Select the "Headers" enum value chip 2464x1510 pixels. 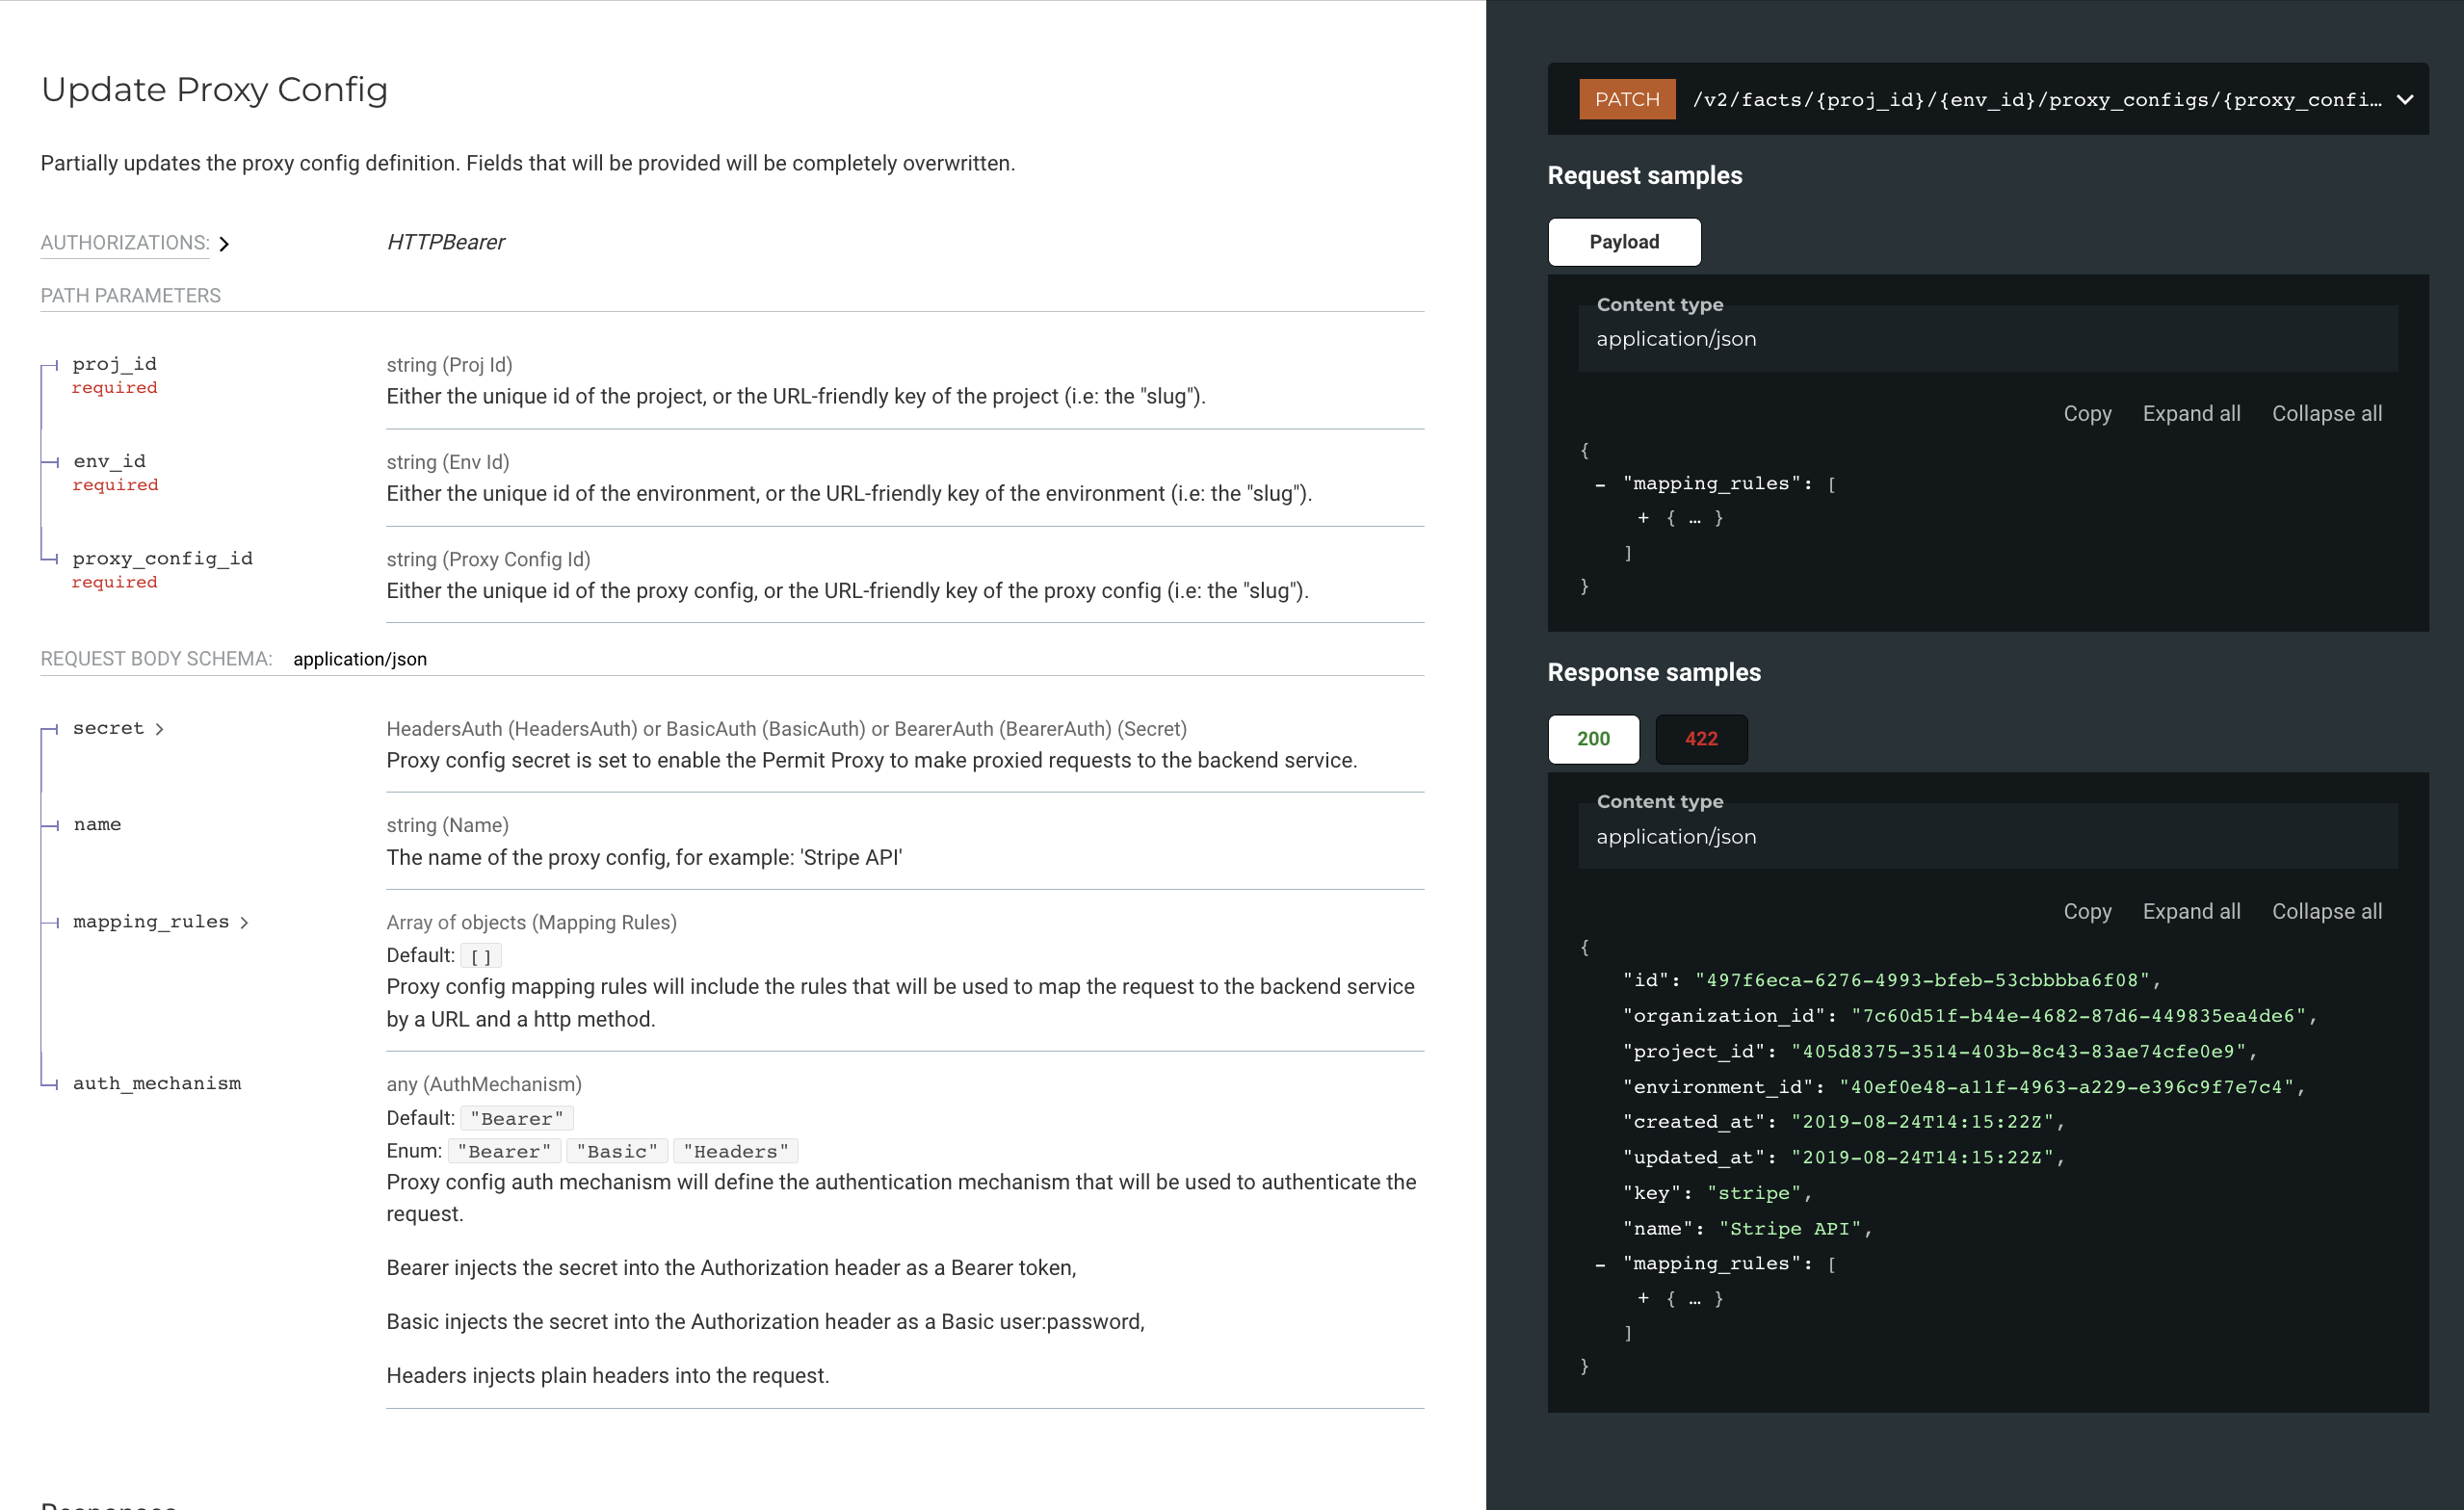pos(736,1150)
